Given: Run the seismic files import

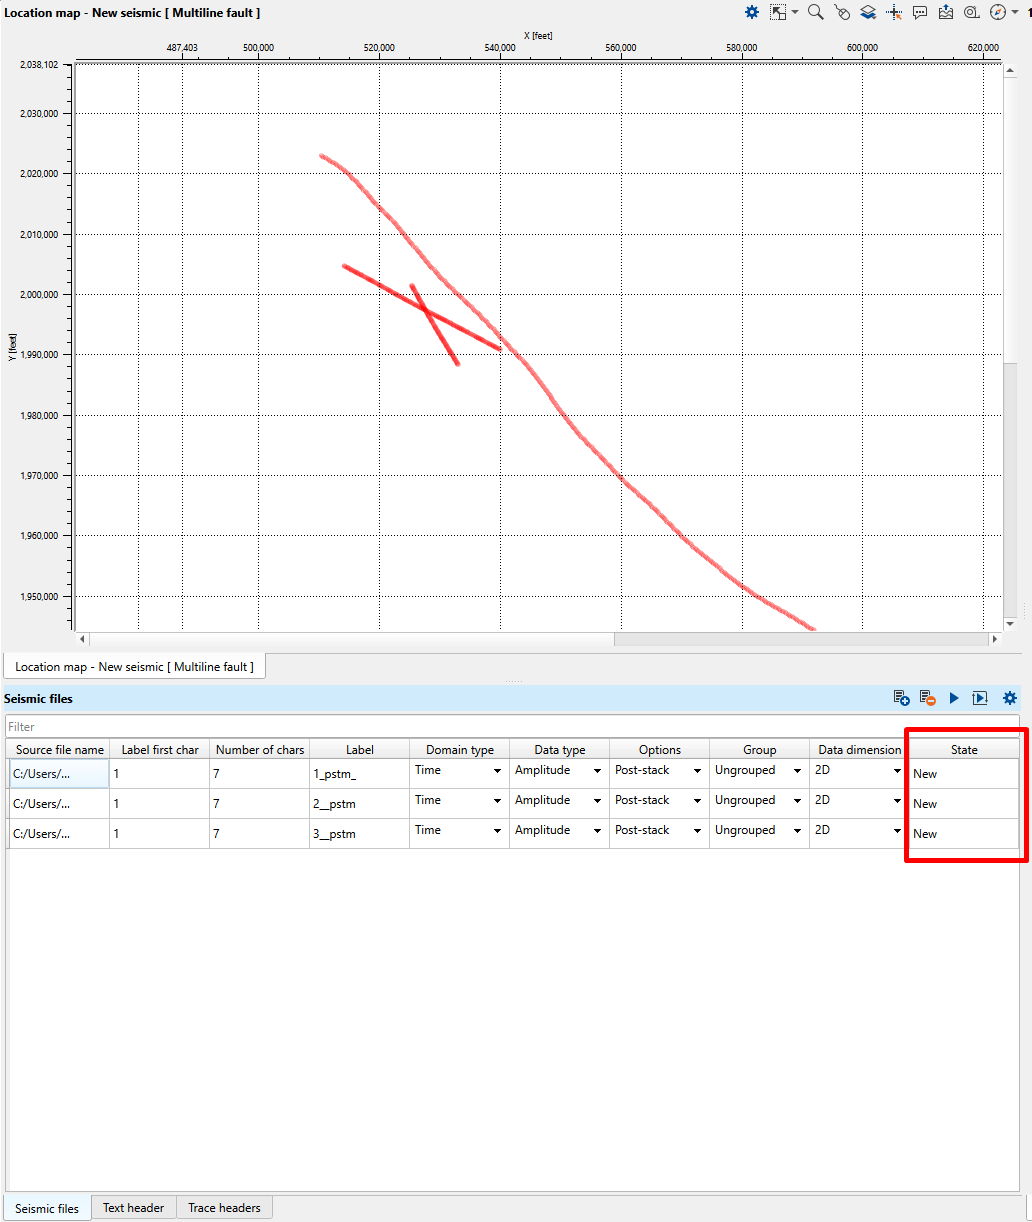Looking at the screenshot, I should 953,698.
